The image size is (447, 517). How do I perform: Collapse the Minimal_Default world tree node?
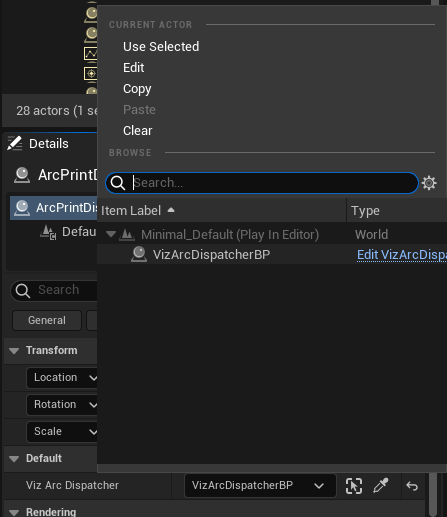coord(111,235)
